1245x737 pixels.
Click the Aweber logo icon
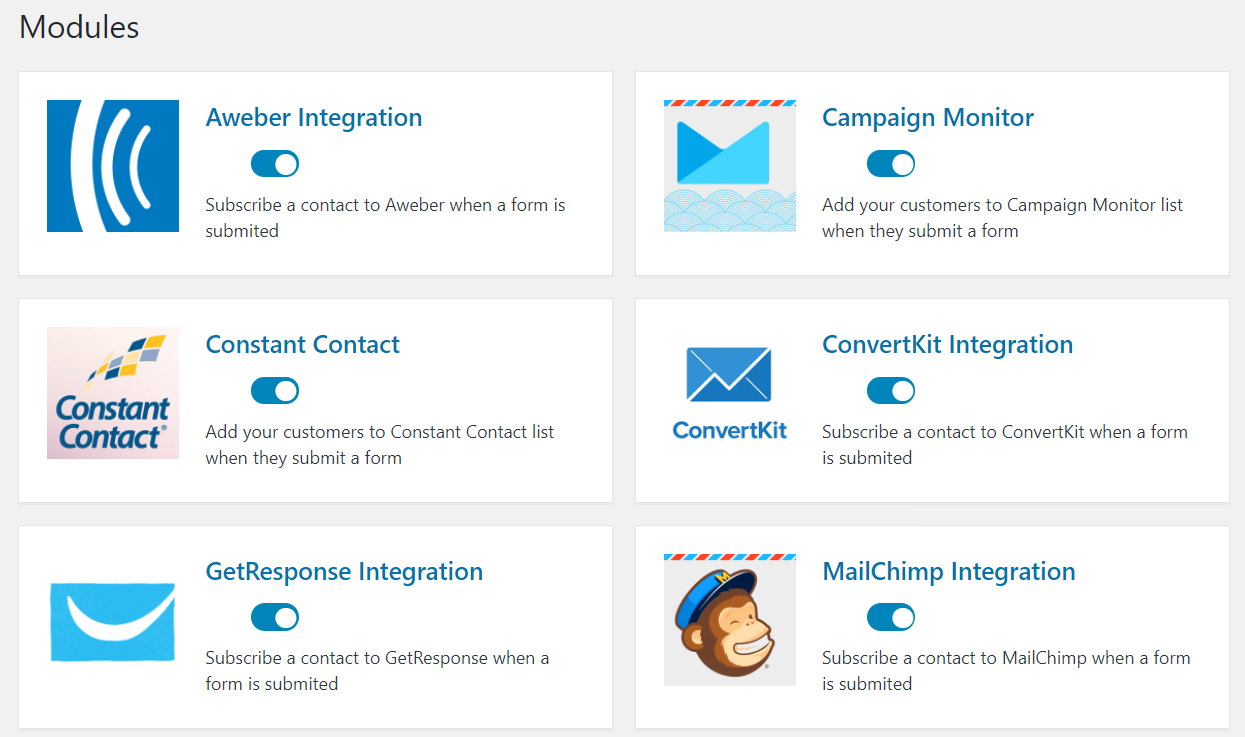pos(113,166)
